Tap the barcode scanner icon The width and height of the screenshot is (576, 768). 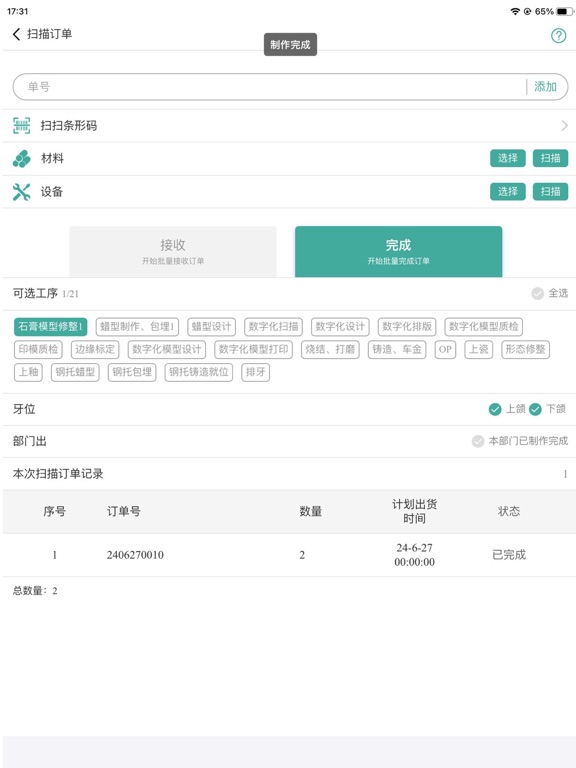click(x=22, y=126)
